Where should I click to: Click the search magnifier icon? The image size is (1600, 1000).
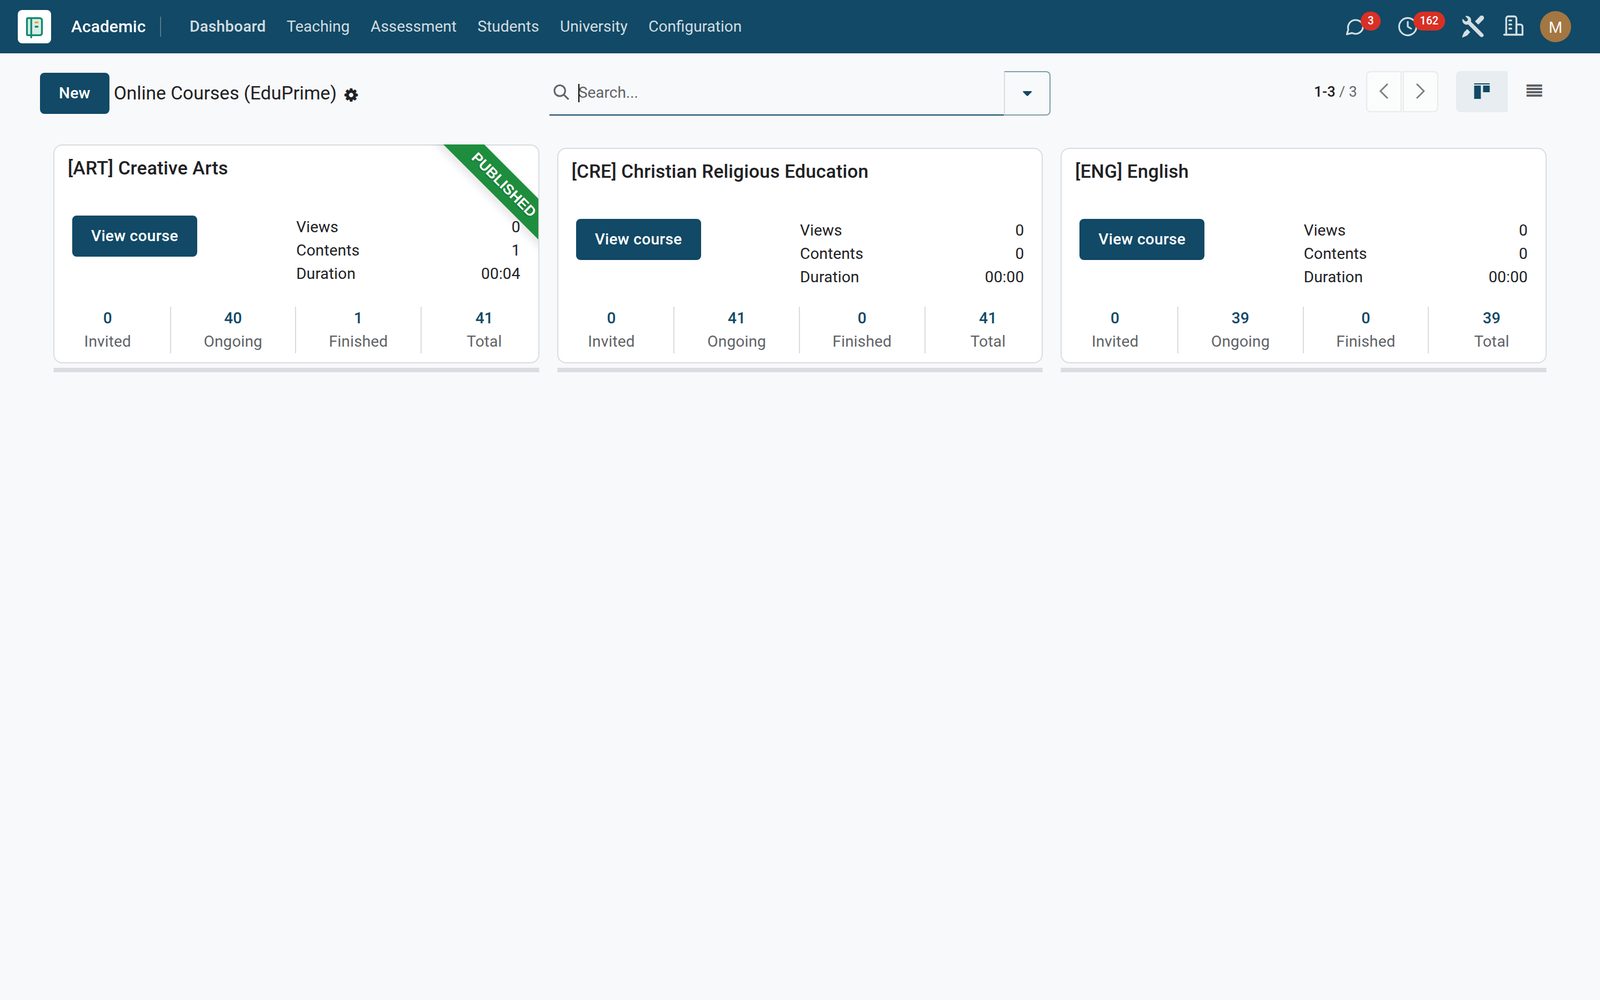pyautogui.click(x=561, y=92)
